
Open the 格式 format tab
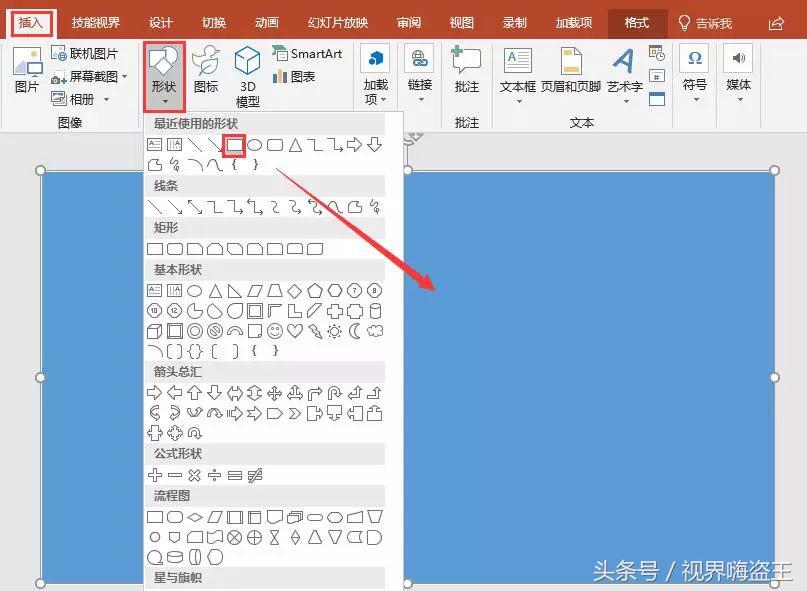(x=636, y=23)
